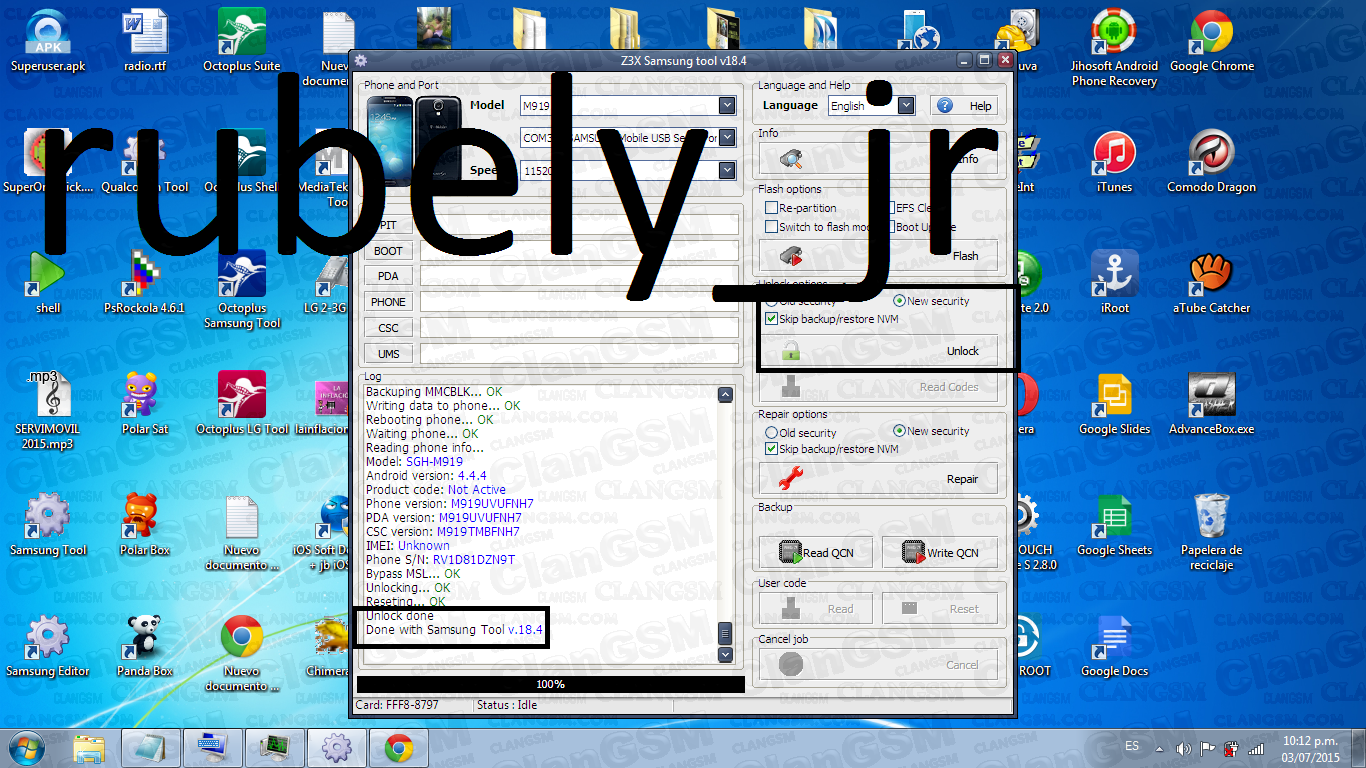This screenshot has height=768, width=1366.
Task: Click log scrollbar down arrow
Action: [x=726, y=655]
